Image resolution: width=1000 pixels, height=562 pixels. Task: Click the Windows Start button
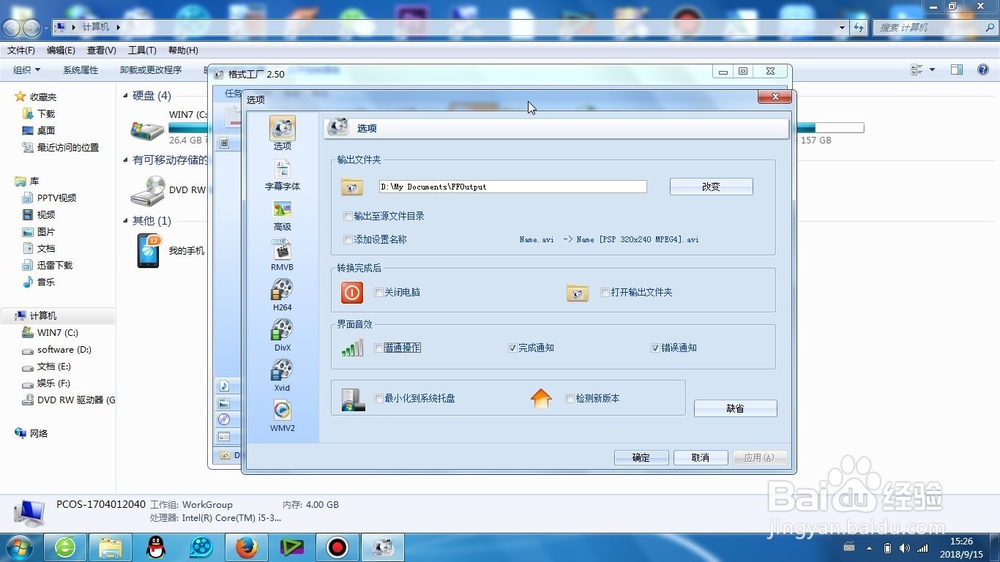tap(19, 547)
